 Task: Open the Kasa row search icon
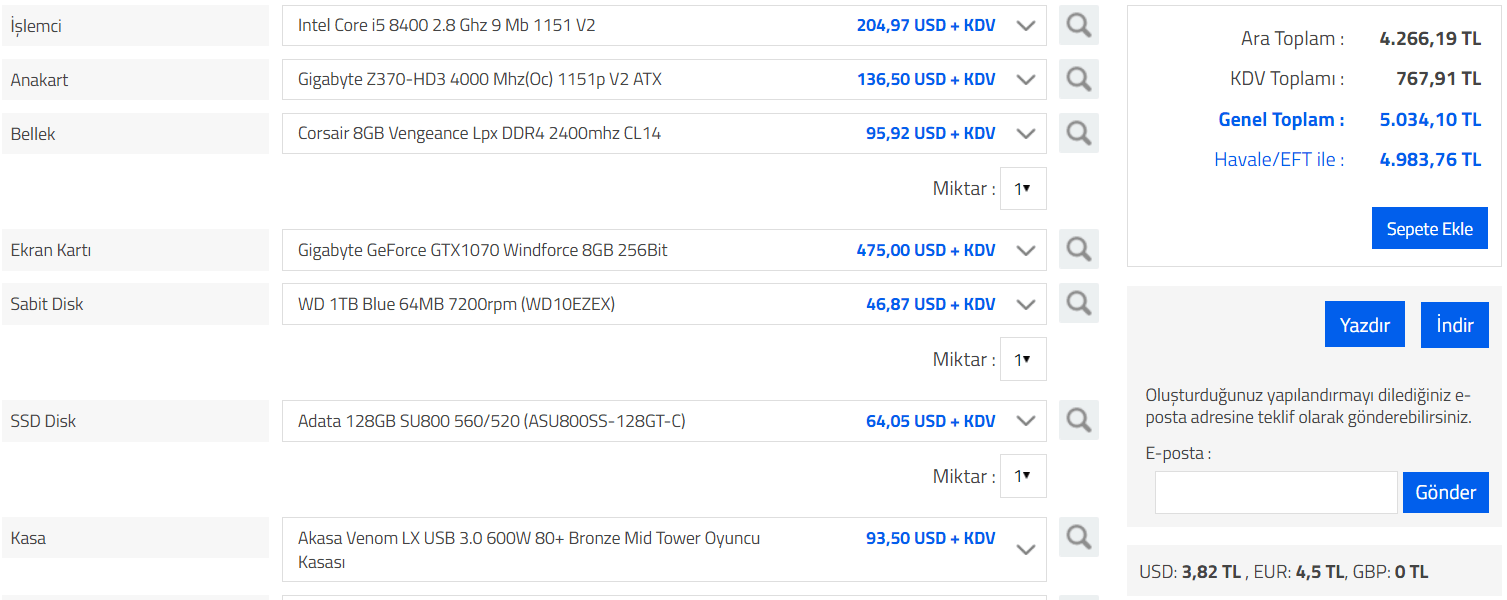(x=1078, y=538)
